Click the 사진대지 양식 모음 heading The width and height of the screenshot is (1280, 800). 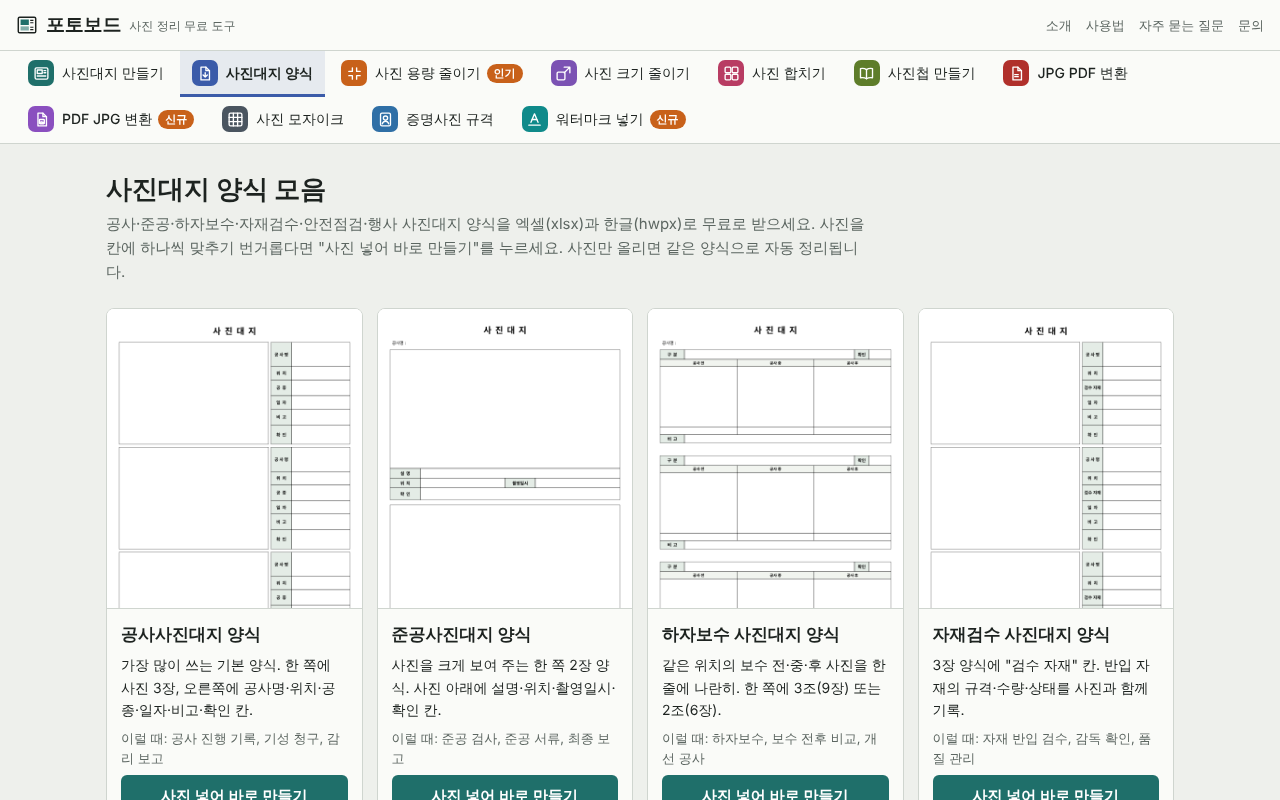(216, 190)
